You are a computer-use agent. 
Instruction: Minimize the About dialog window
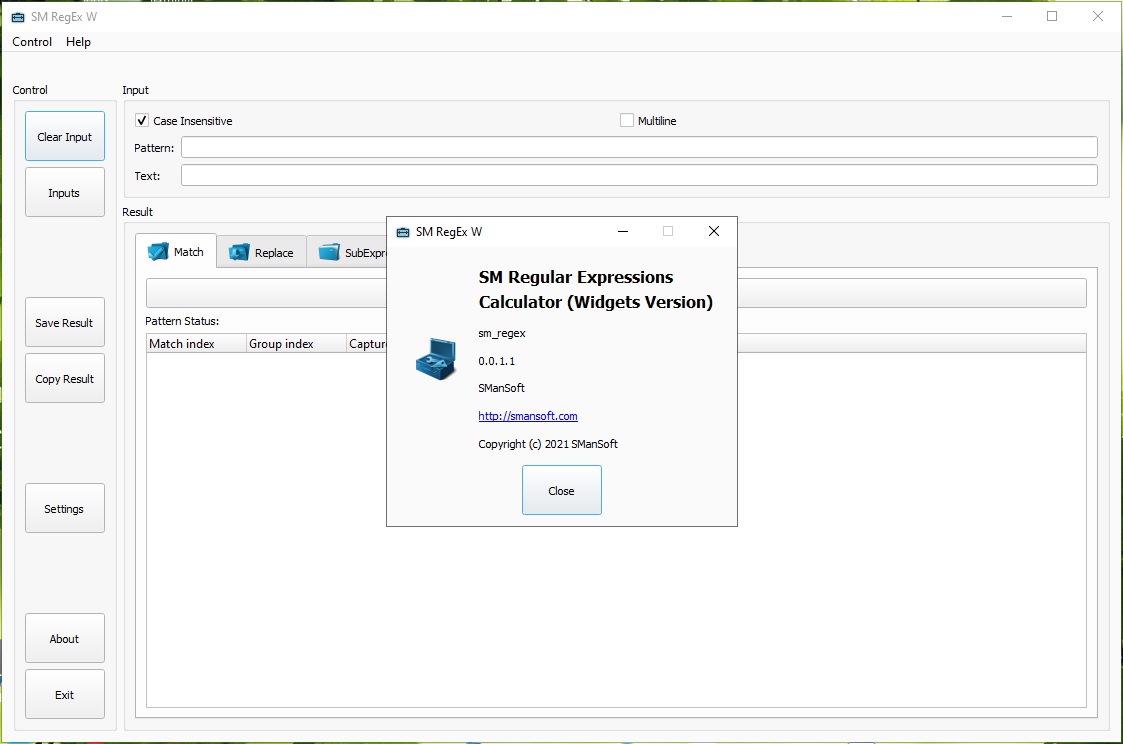623,231
